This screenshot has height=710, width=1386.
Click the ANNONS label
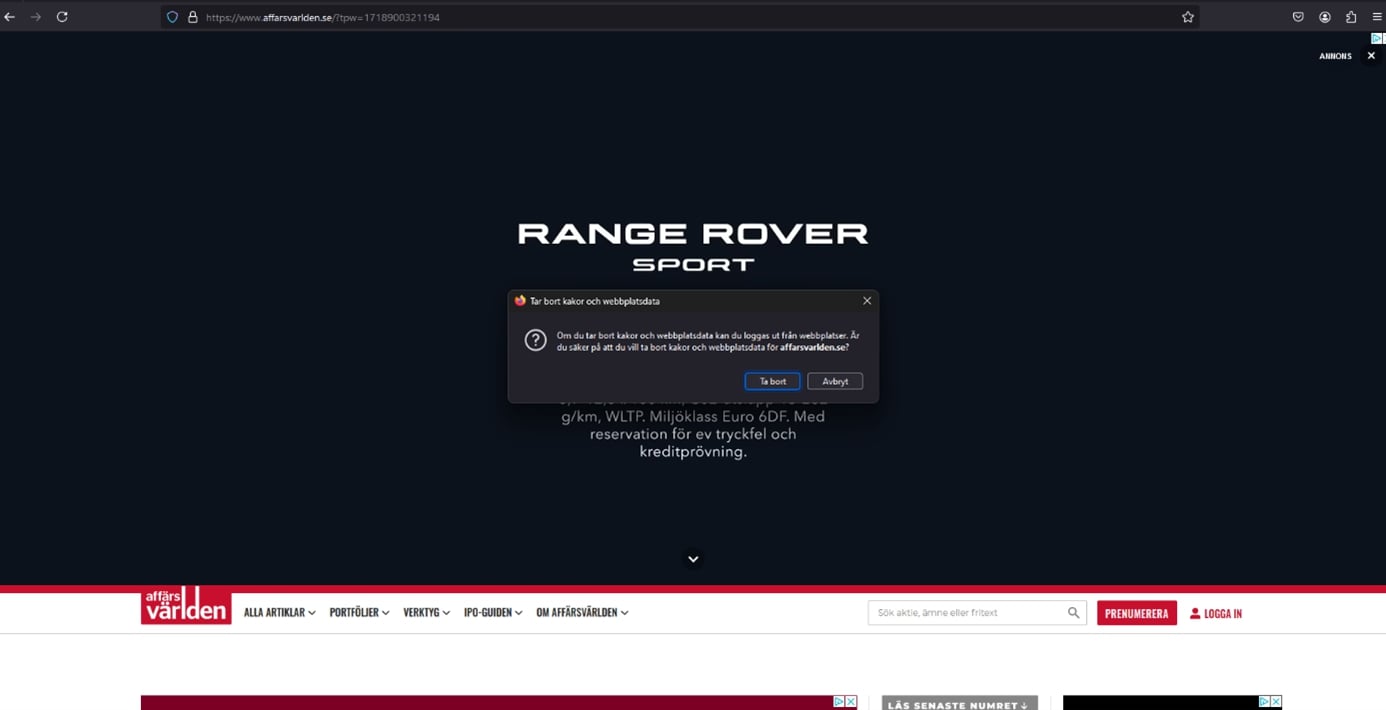(x=1335, y=56)
